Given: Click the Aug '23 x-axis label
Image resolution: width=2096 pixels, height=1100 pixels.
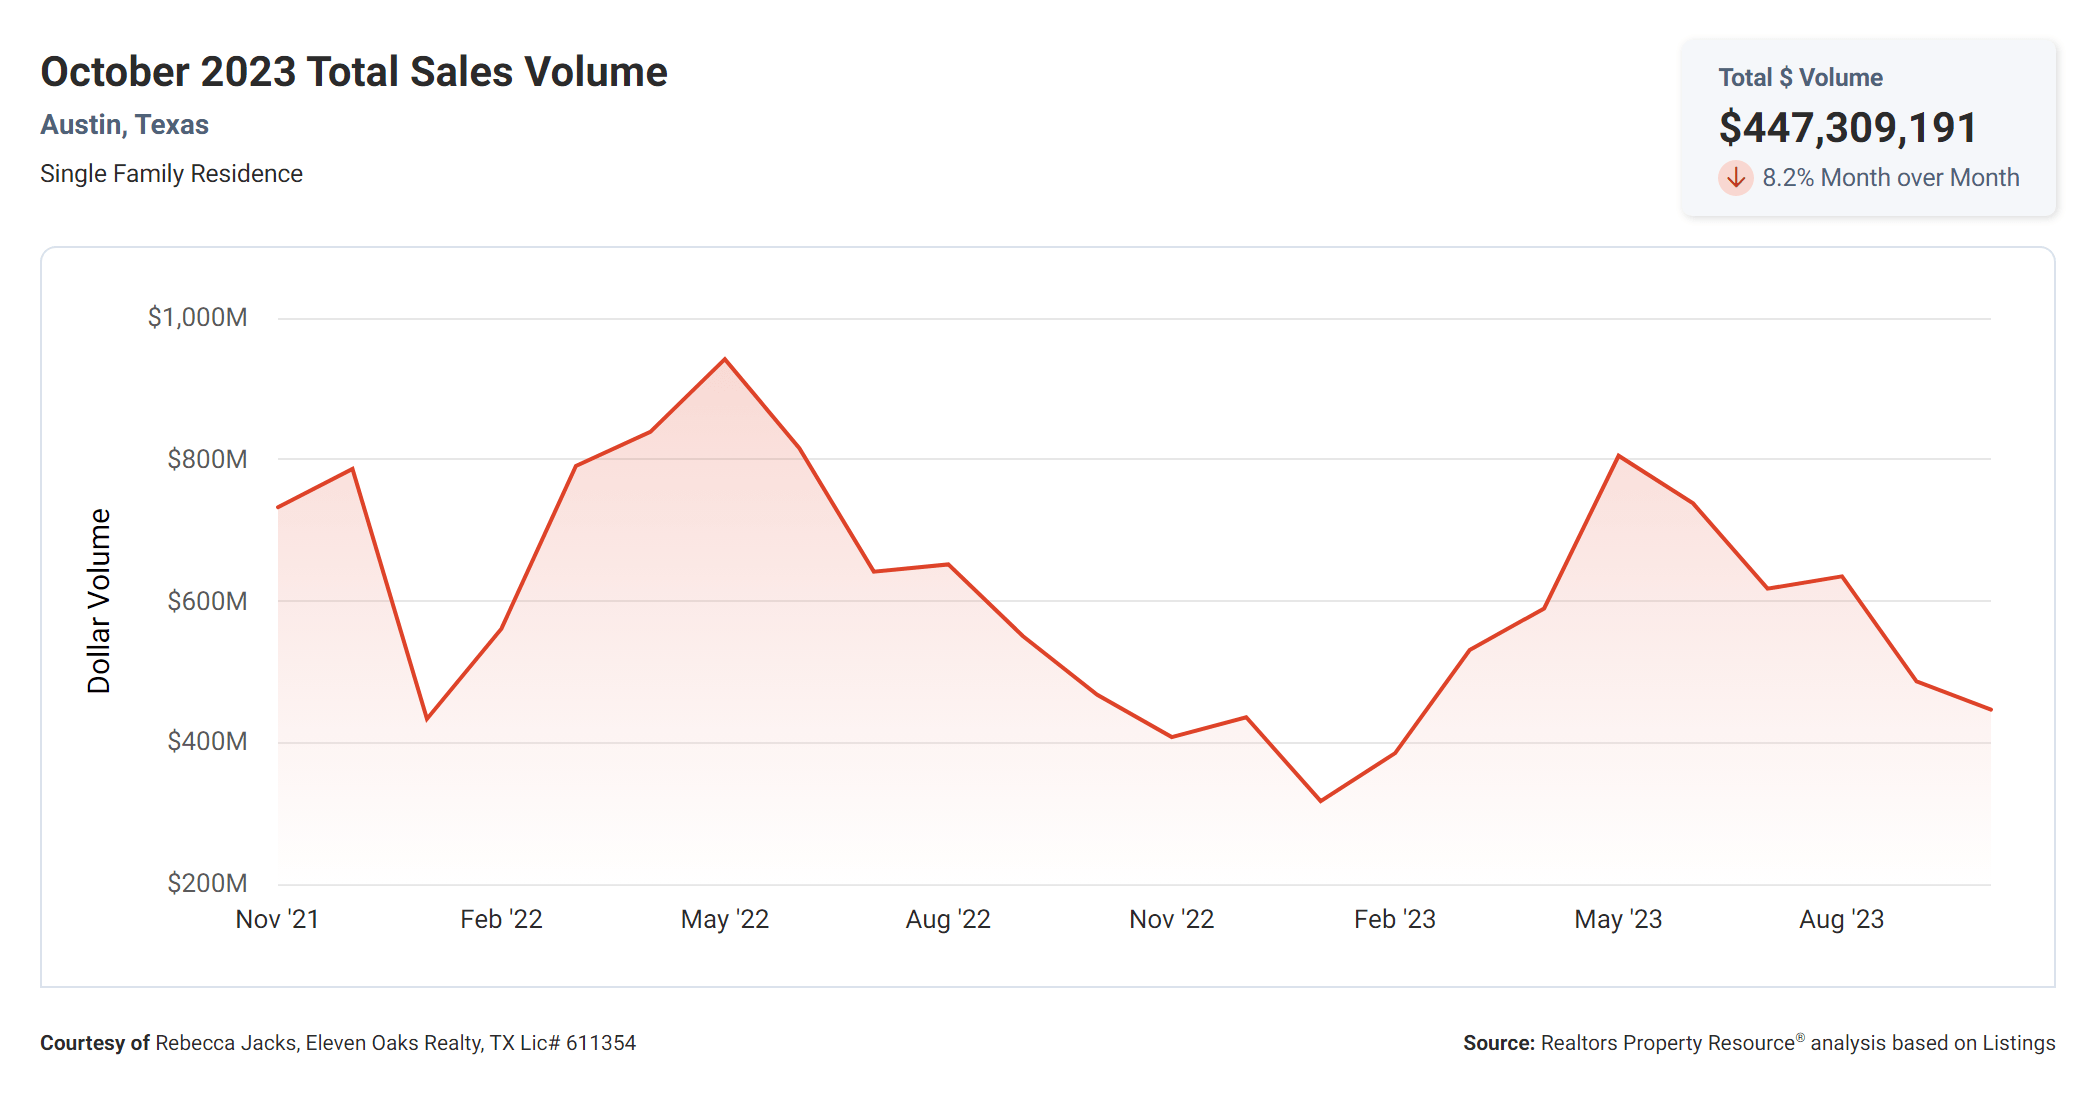Looking at the screenshot, I should (1841, 919).
